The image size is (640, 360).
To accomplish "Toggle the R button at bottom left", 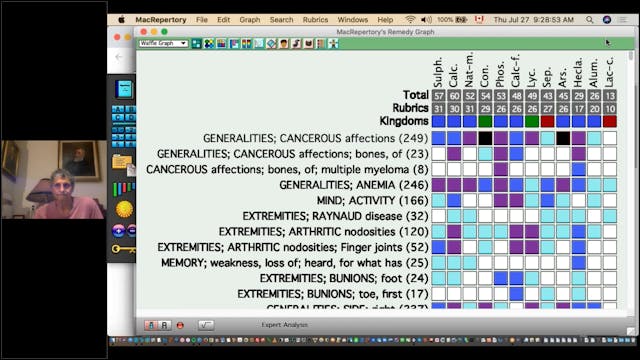I will [164, 325].
